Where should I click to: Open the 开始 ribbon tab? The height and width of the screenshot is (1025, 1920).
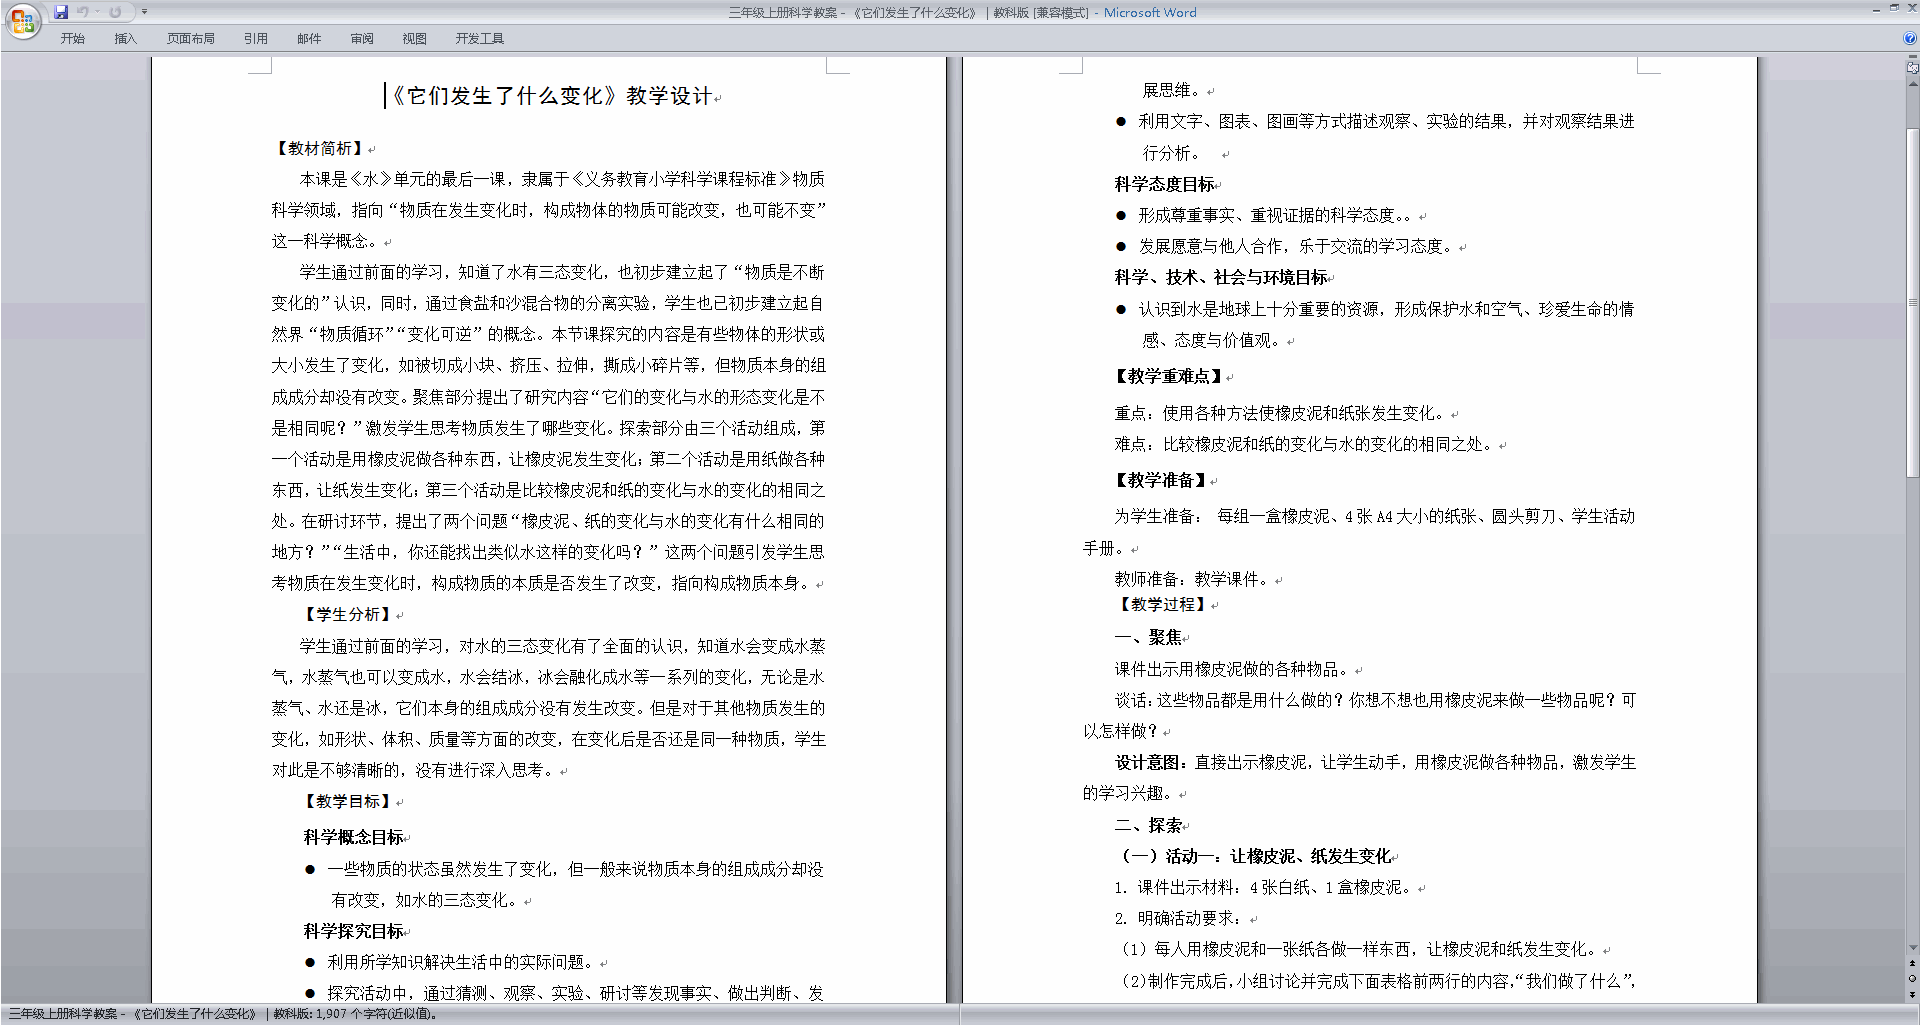[x=73, y=39]
